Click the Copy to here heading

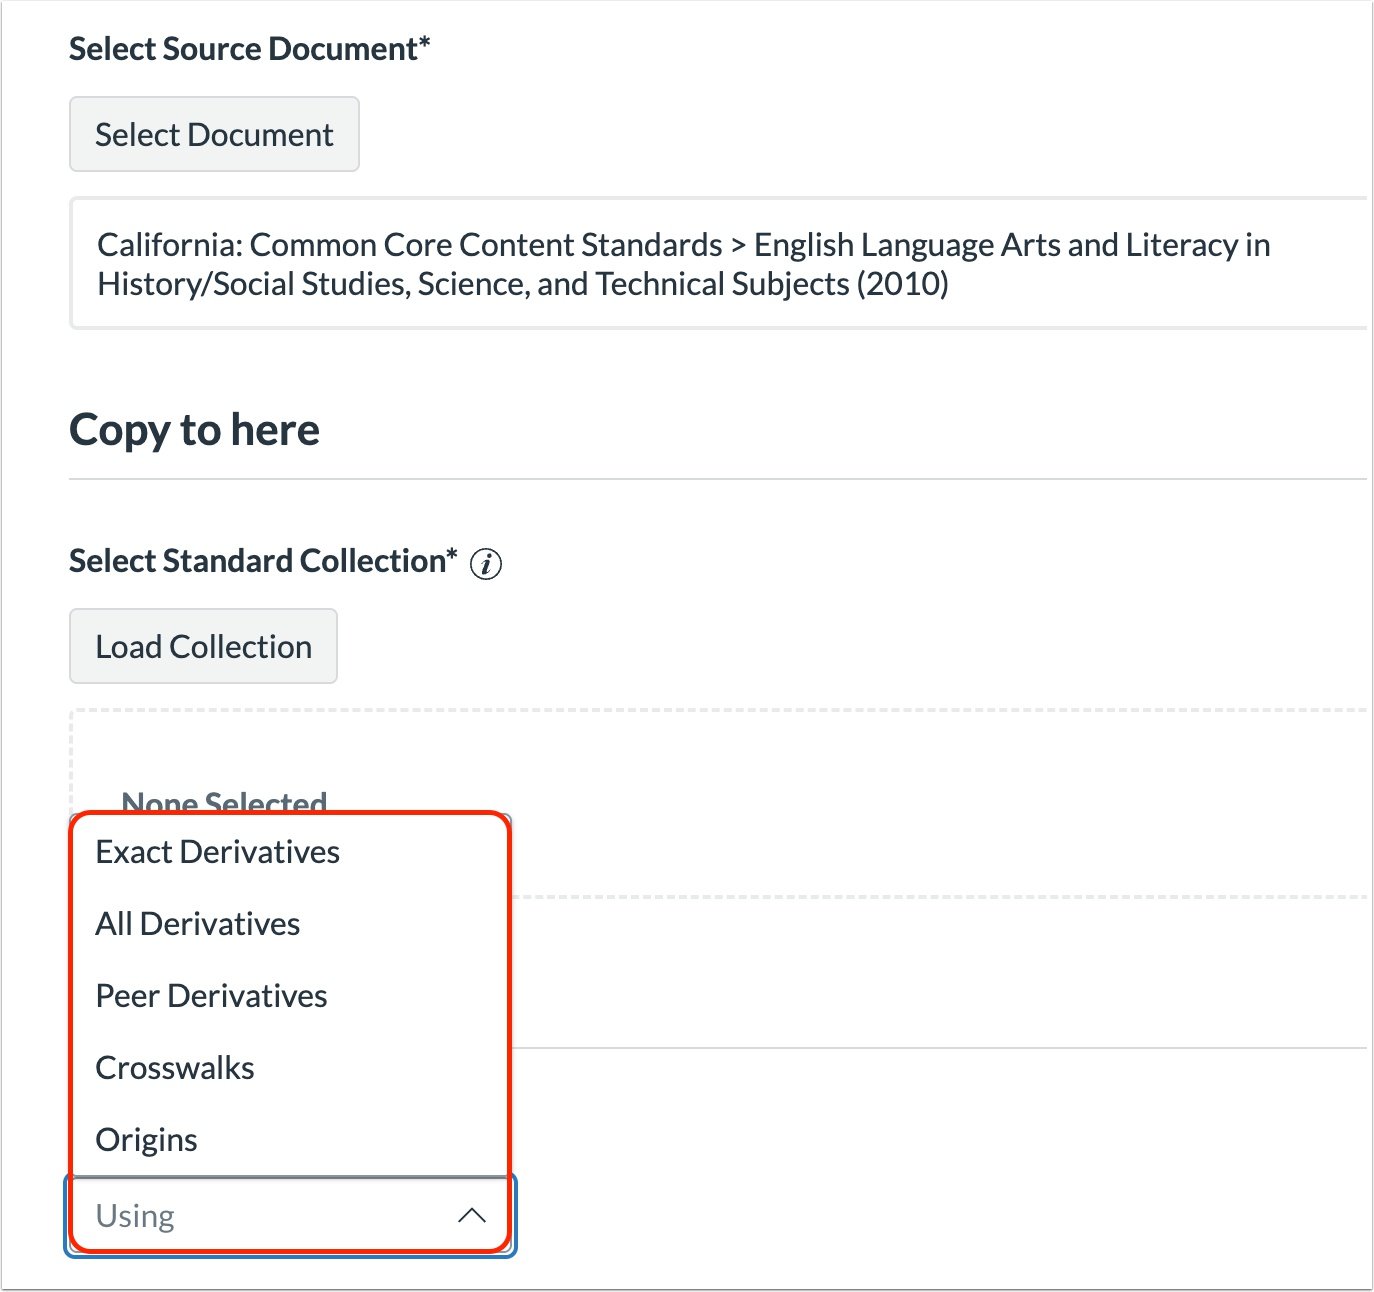(194, 429)
